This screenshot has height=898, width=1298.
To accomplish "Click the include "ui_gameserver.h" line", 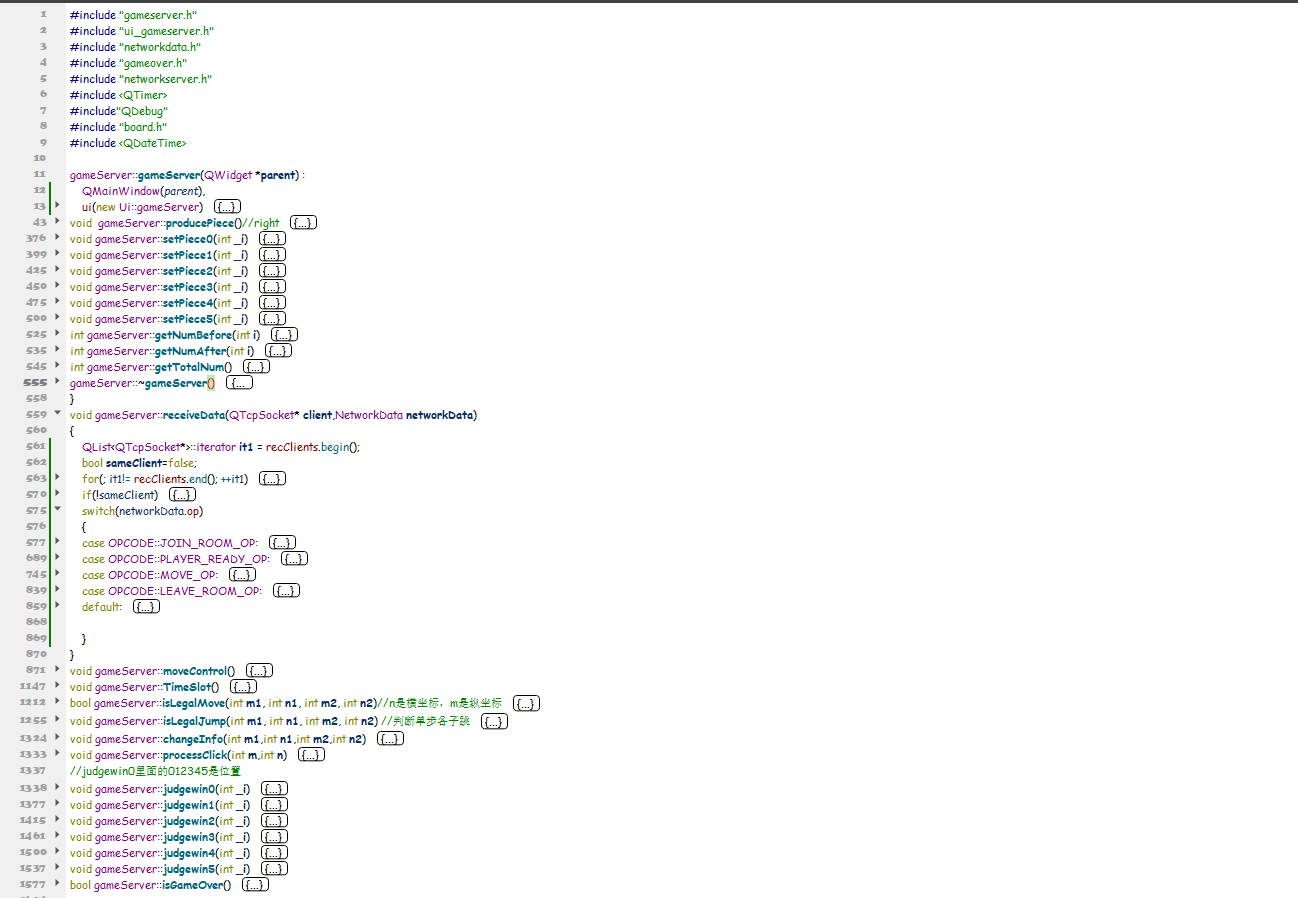I will coord(141,31).
